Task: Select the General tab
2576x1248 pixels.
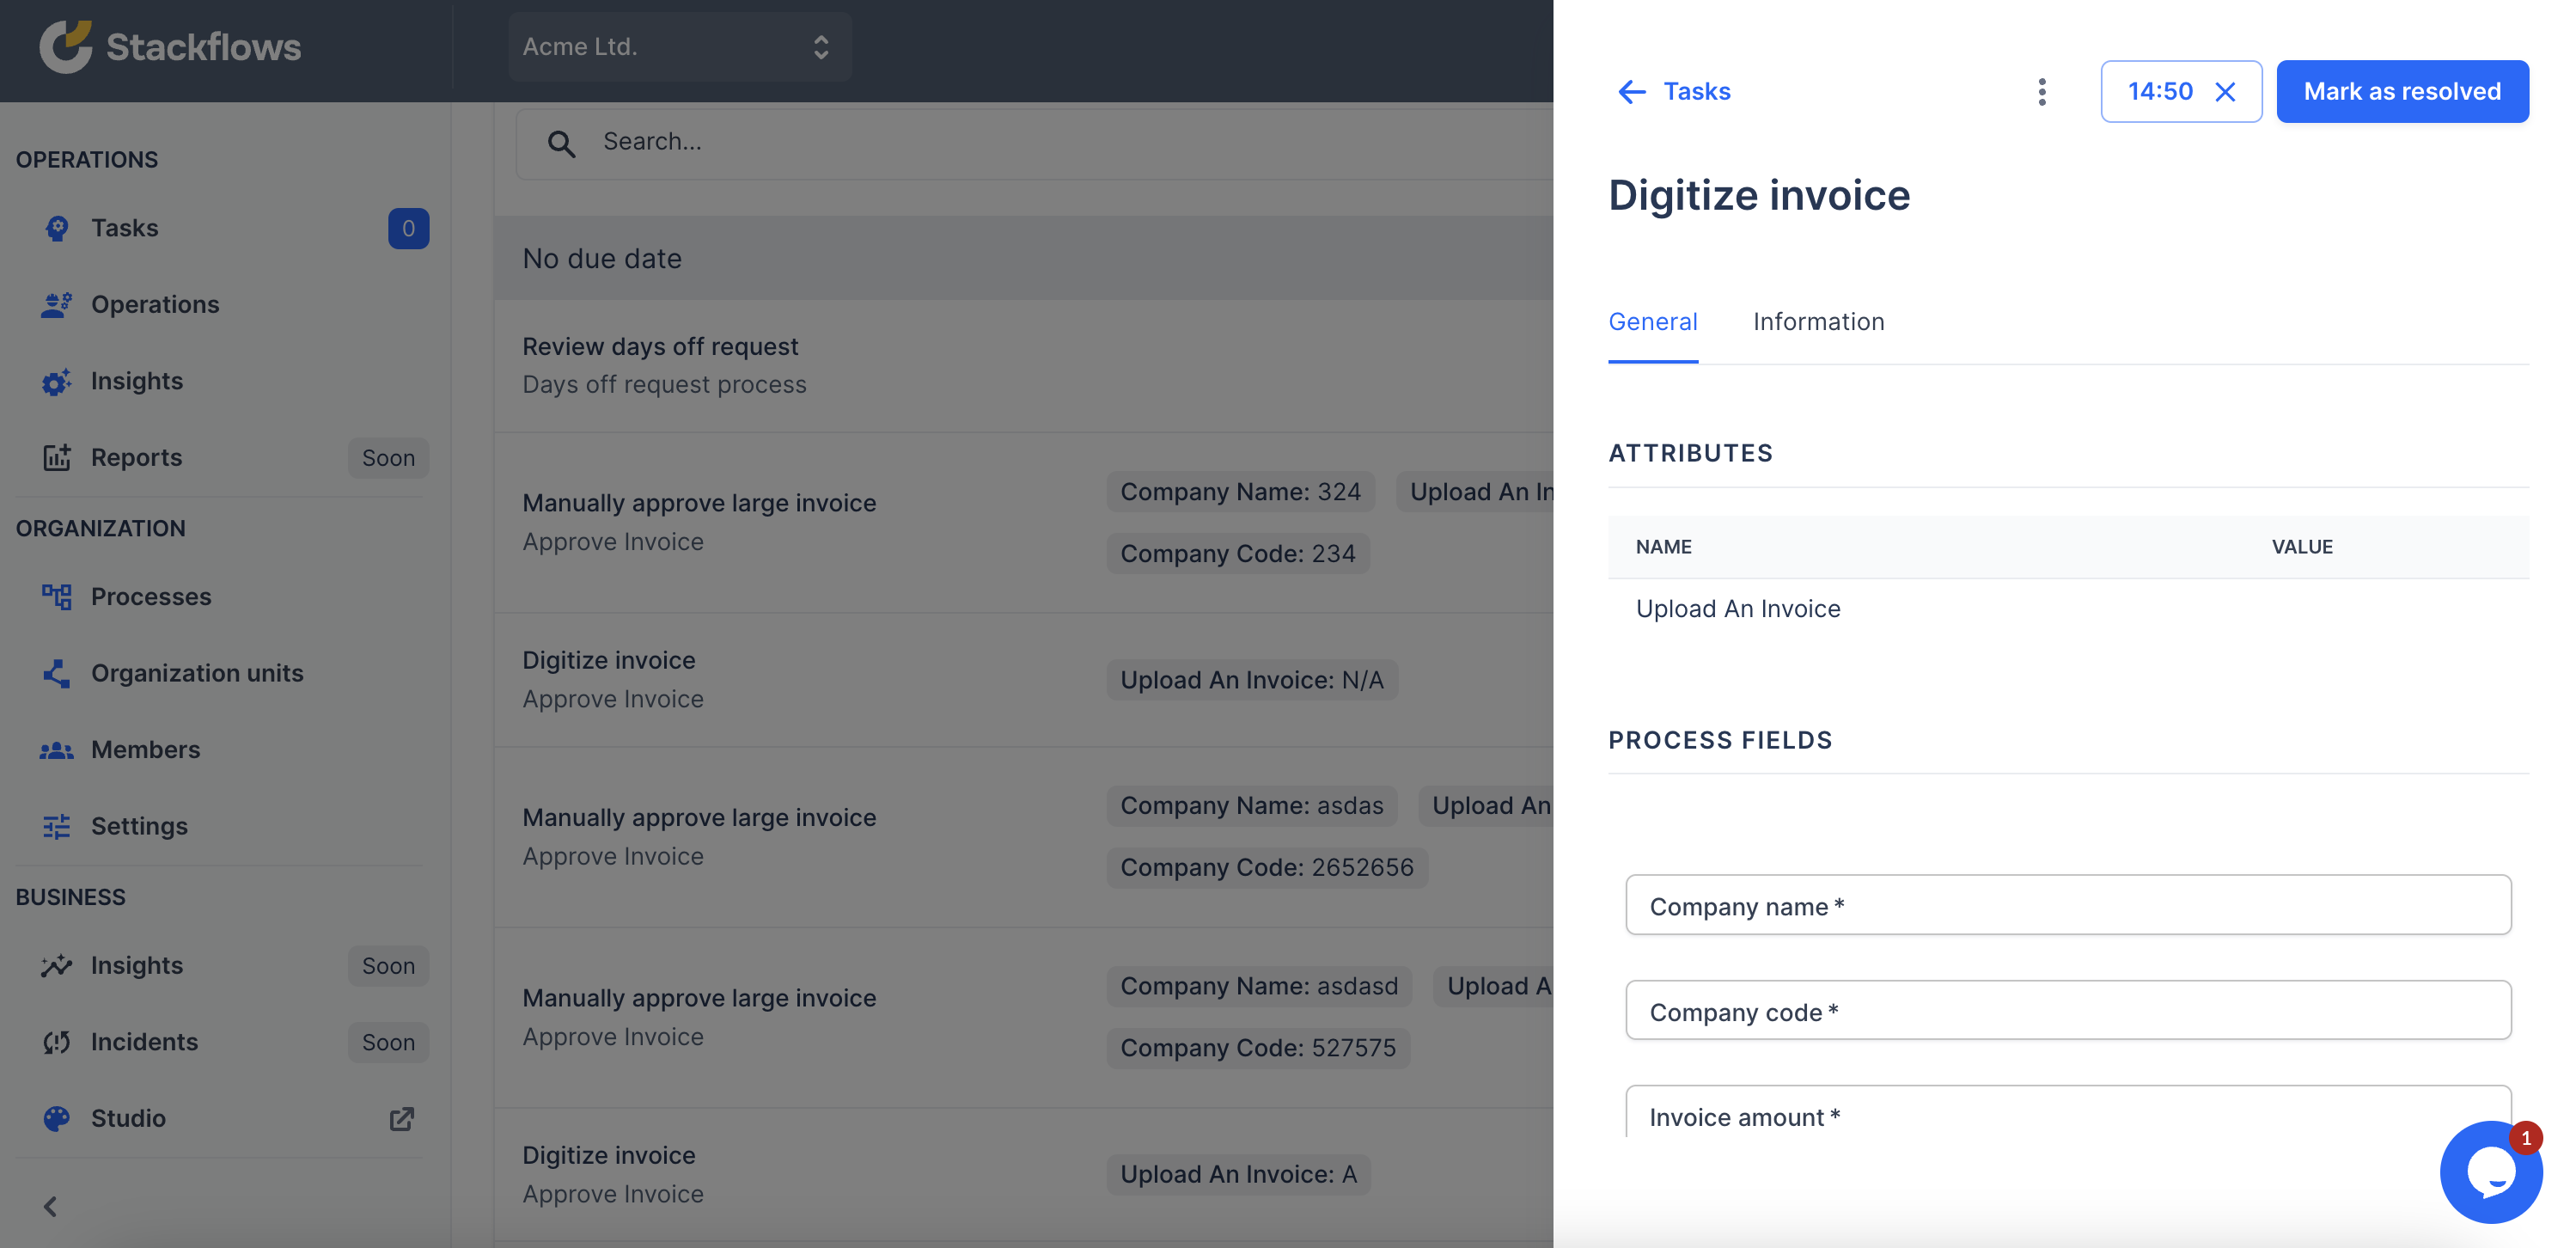Action: (x=1653, y=321)
